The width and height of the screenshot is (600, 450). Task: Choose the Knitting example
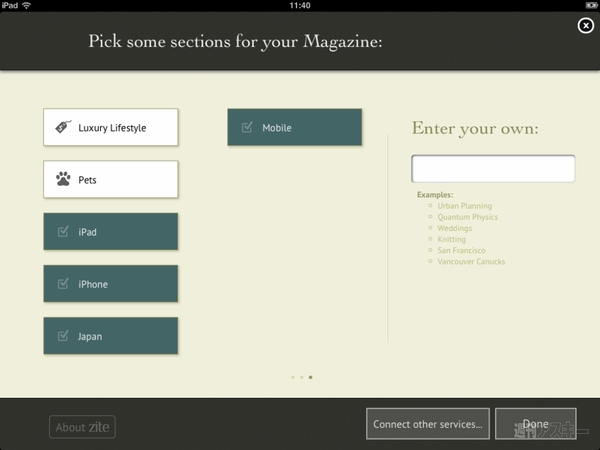(x=452, y=239)
